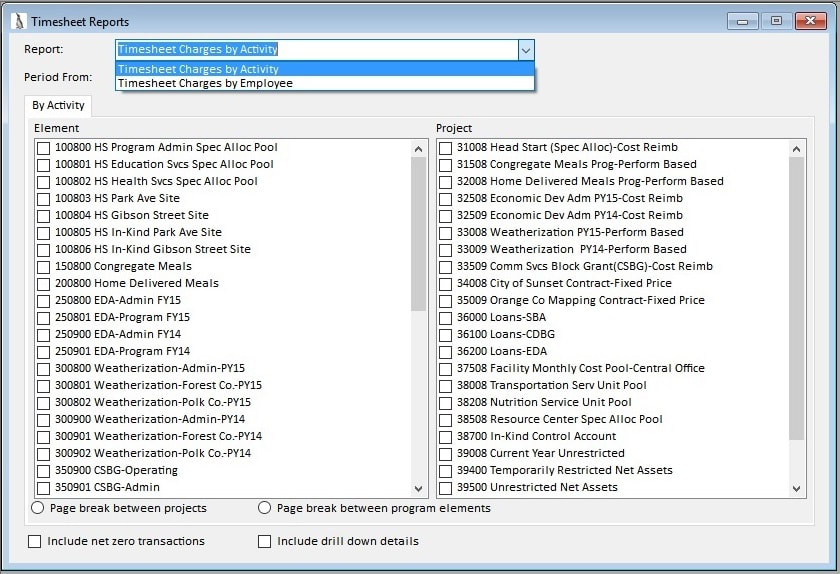Enable Include net zero transactions
The image size is (840, 574).
click(34, 541)
